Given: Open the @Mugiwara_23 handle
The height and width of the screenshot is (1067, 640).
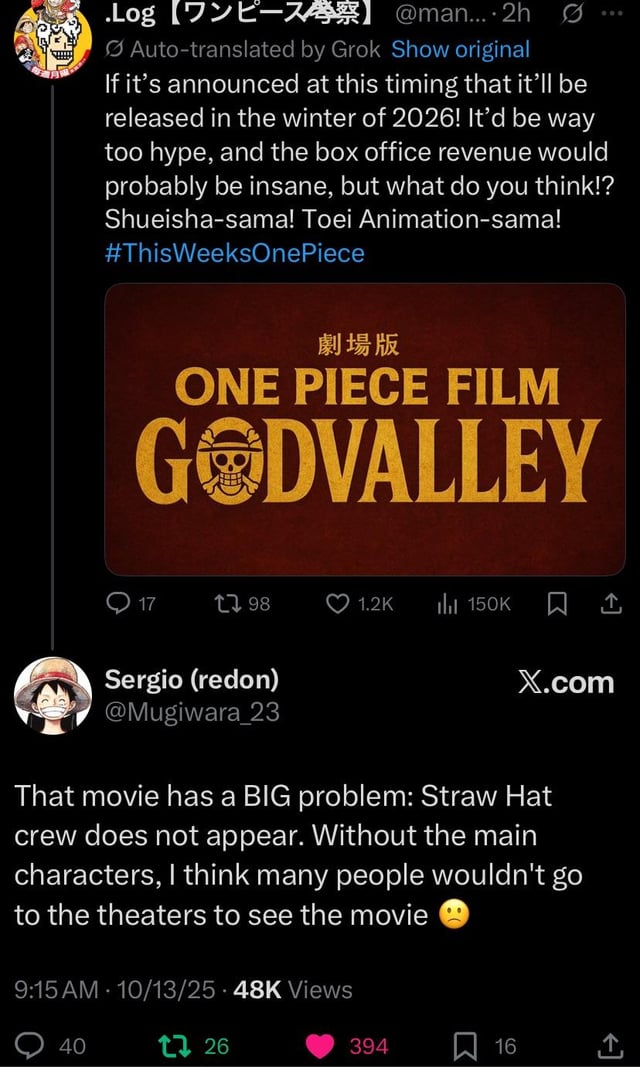Looking at the screenshot, I should pyautogui.click(x=192, y=712).
